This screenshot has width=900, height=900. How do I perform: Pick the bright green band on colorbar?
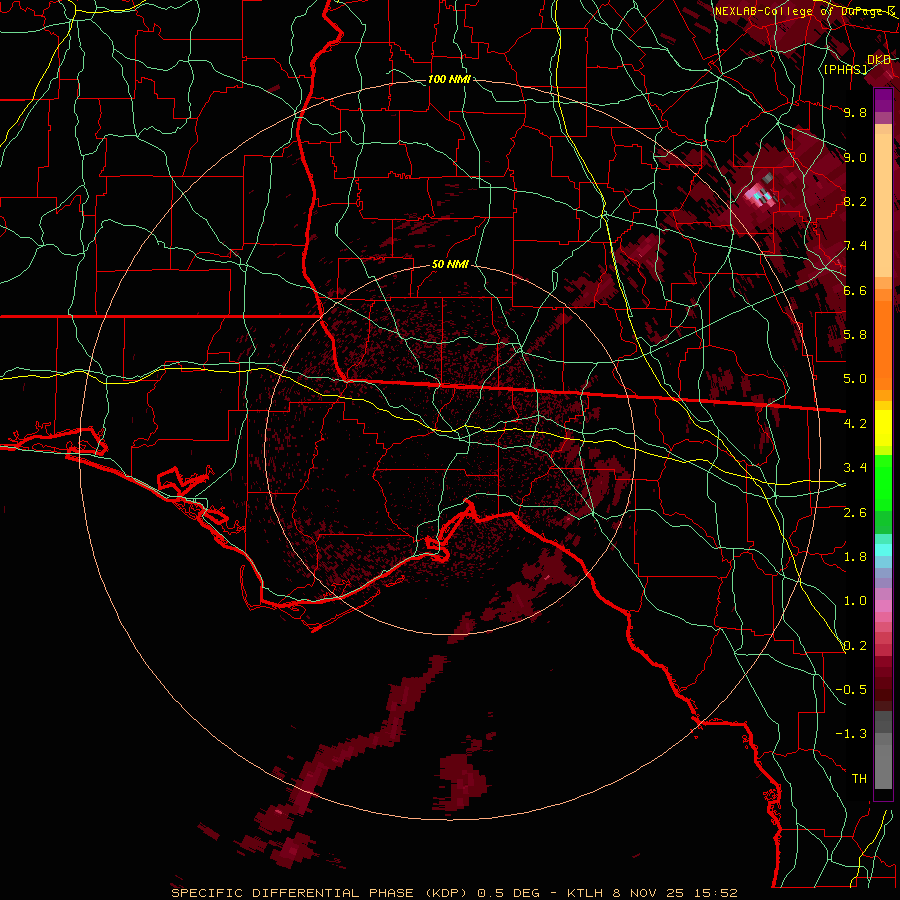pyautogui.click(x=883, y=484)
